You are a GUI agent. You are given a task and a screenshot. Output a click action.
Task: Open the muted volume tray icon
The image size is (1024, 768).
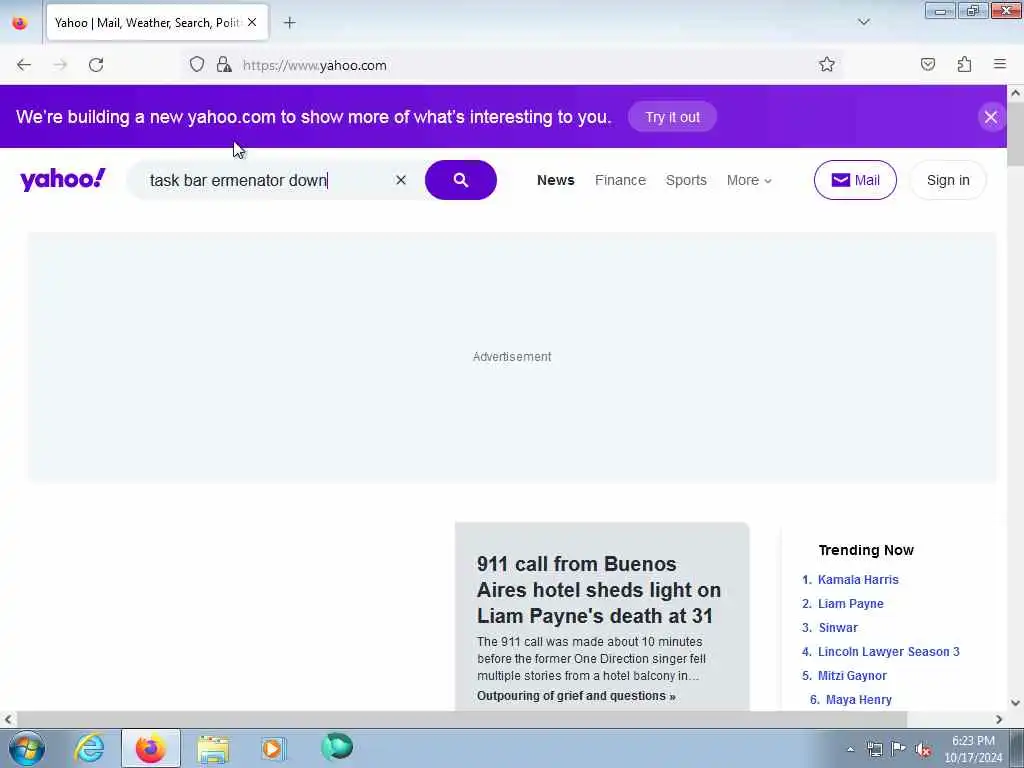[x=923, y=749]
